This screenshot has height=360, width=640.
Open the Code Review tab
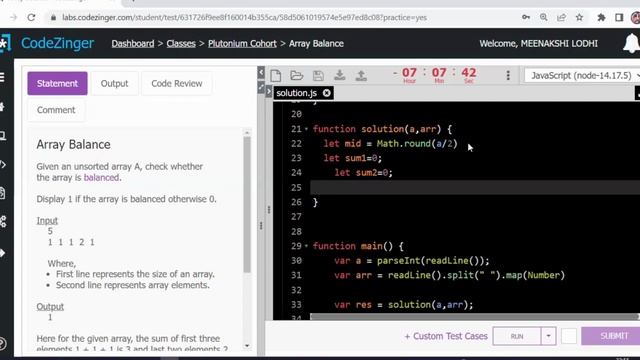(x=177, y=83)
